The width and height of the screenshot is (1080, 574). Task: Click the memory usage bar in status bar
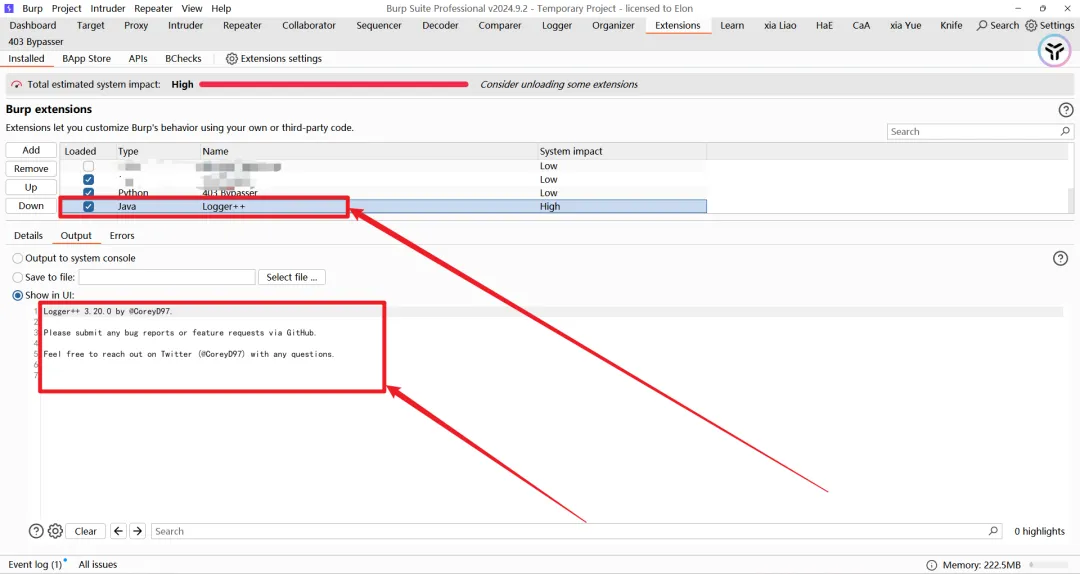pyautogui.click(x=1050, y=565)
